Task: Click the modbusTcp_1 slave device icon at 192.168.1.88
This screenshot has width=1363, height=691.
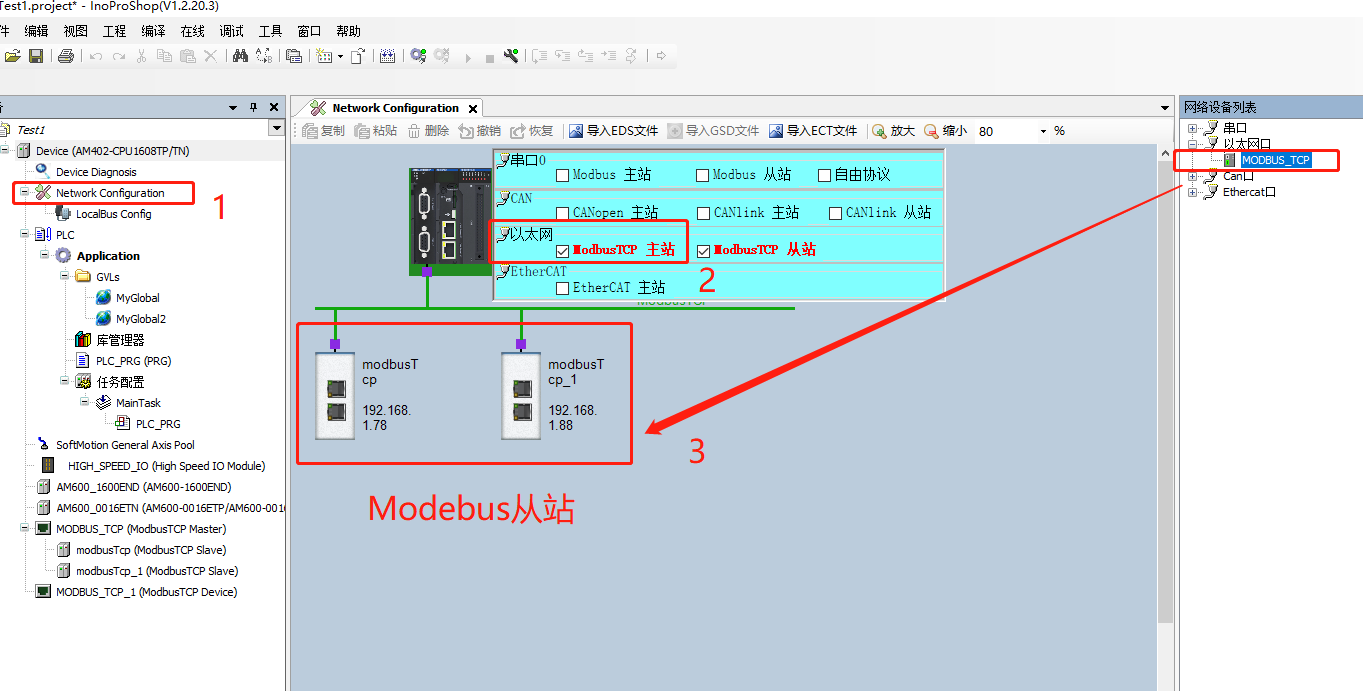Action: (521, 395)
